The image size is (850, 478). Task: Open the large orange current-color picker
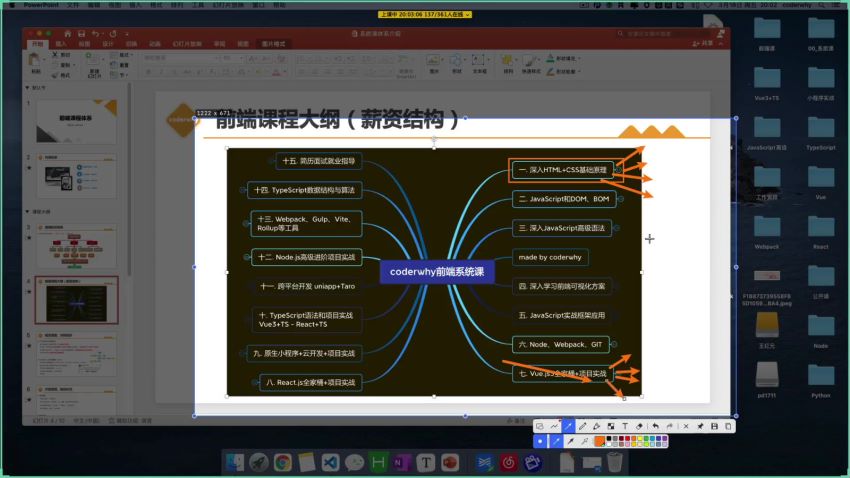pyautogui.click(x=600, y=441)
